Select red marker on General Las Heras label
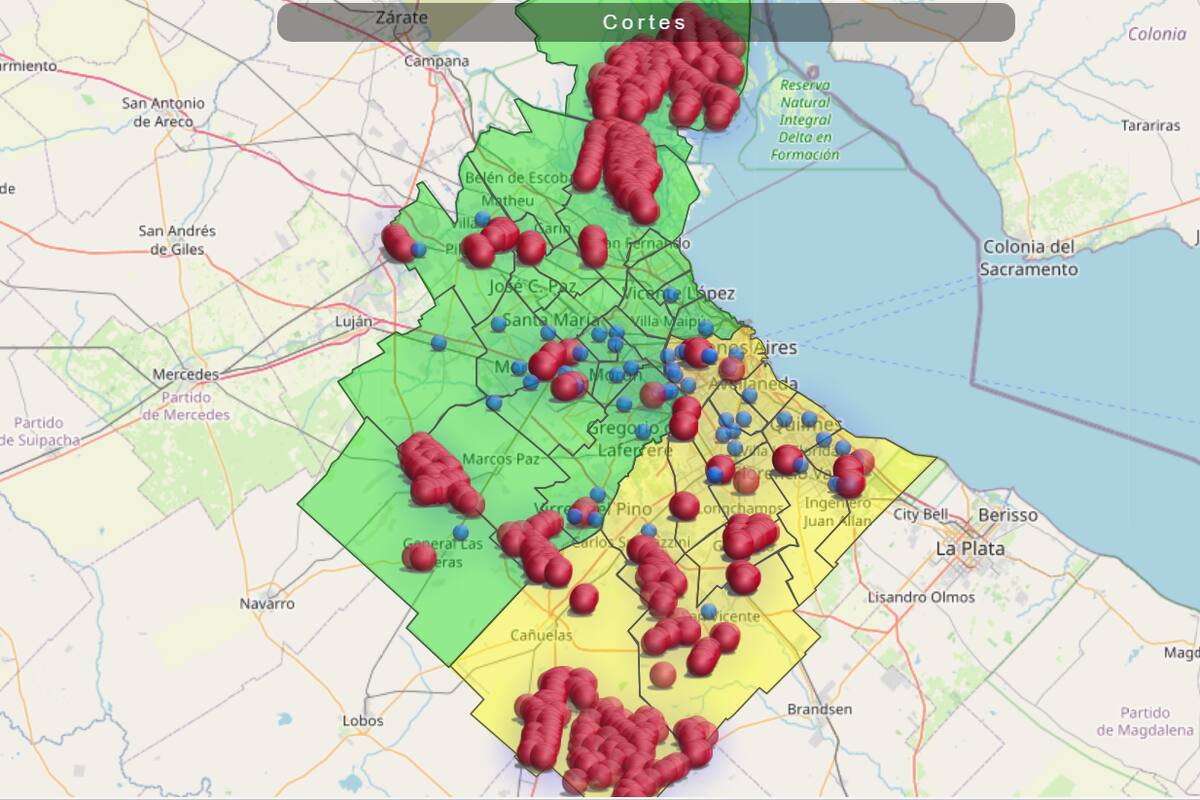Viewport: 1200px width, 800px height. 420,556
